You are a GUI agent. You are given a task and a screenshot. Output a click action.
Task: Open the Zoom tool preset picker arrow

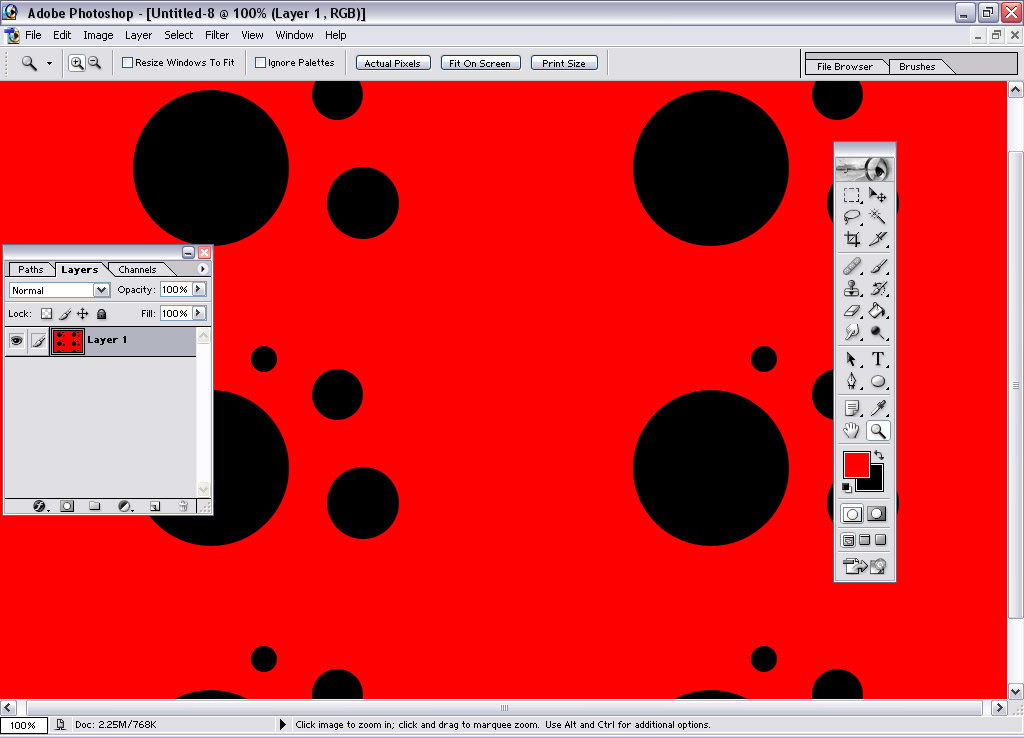click(49, 63)
